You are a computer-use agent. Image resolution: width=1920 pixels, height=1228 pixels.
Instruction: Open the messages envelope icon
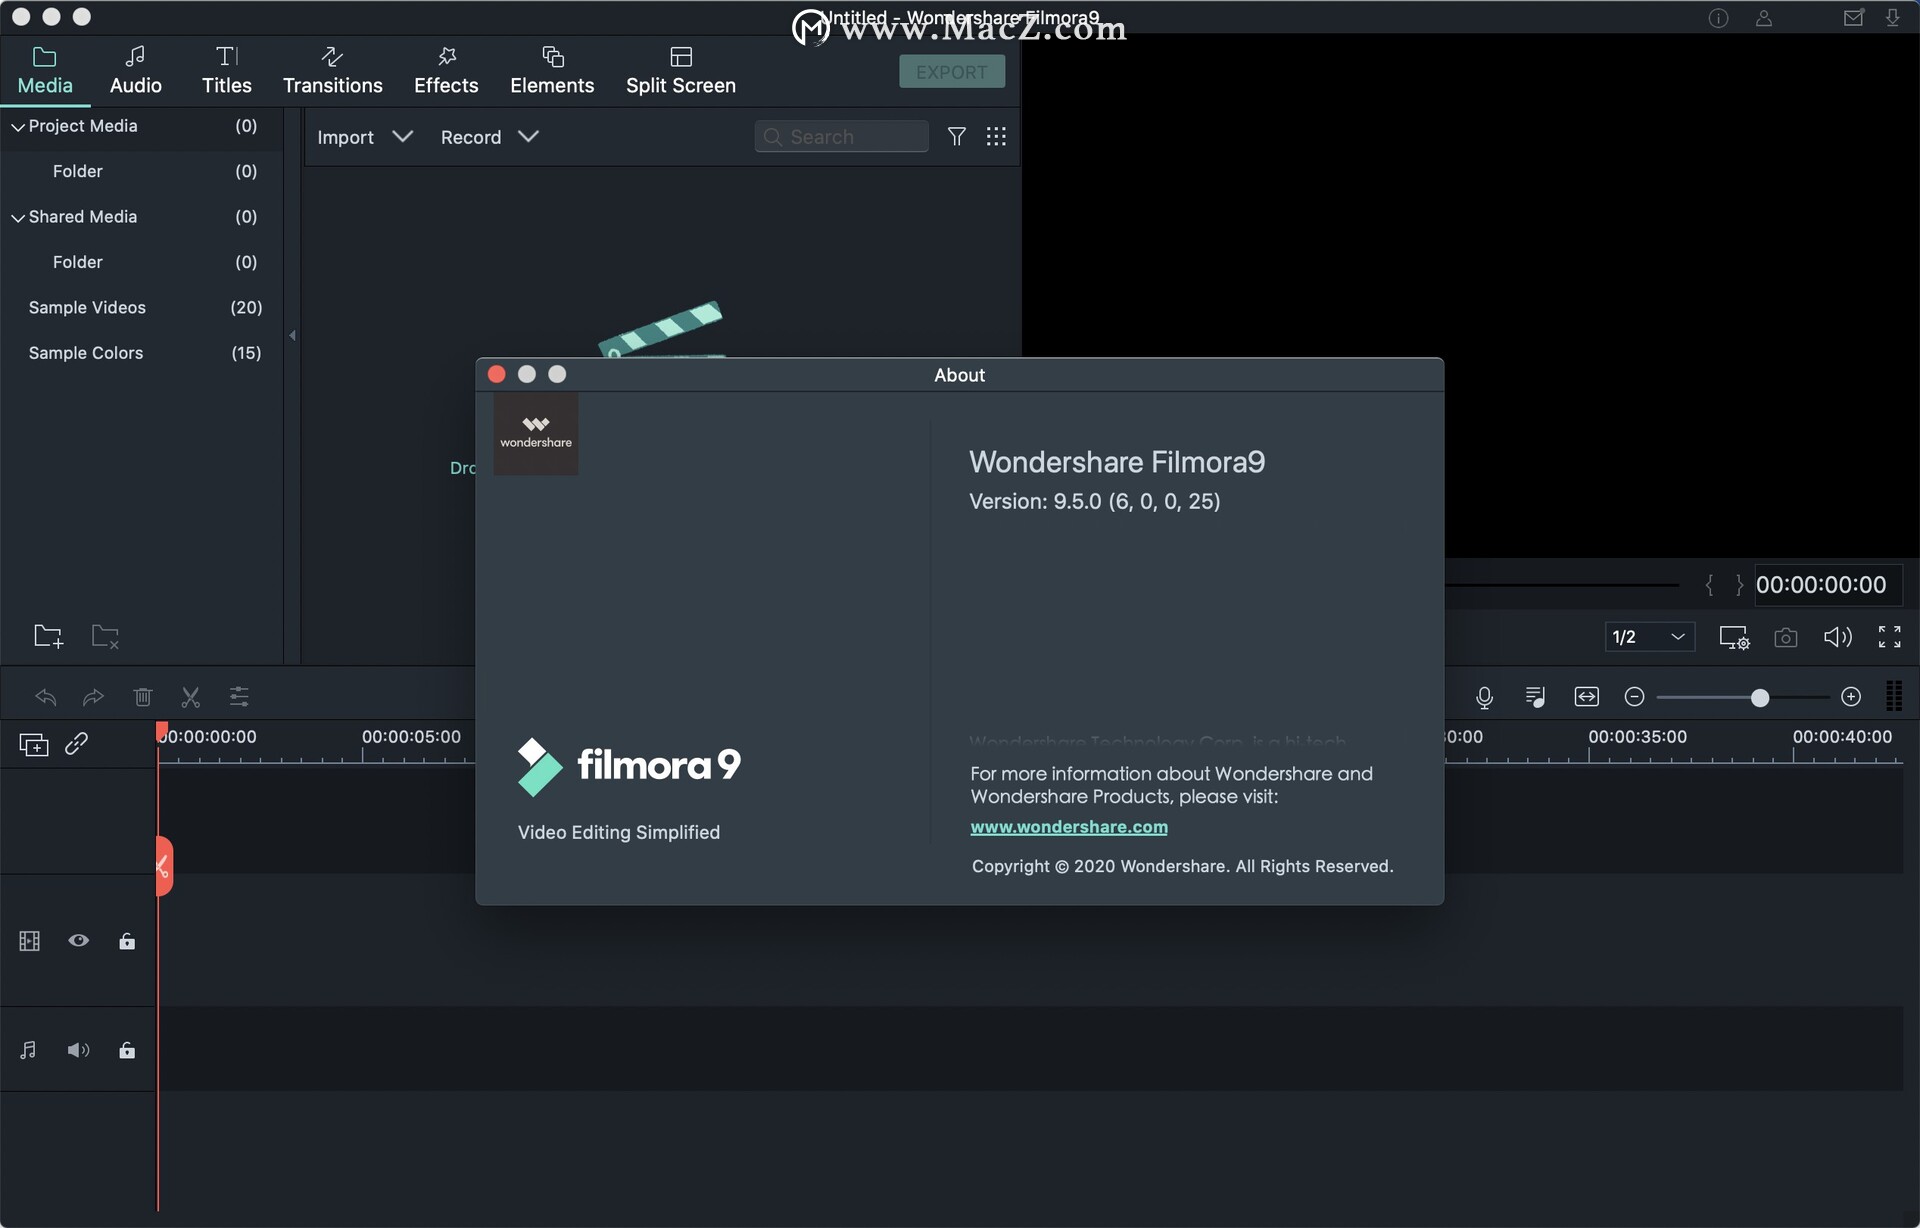pos(1853,18)
